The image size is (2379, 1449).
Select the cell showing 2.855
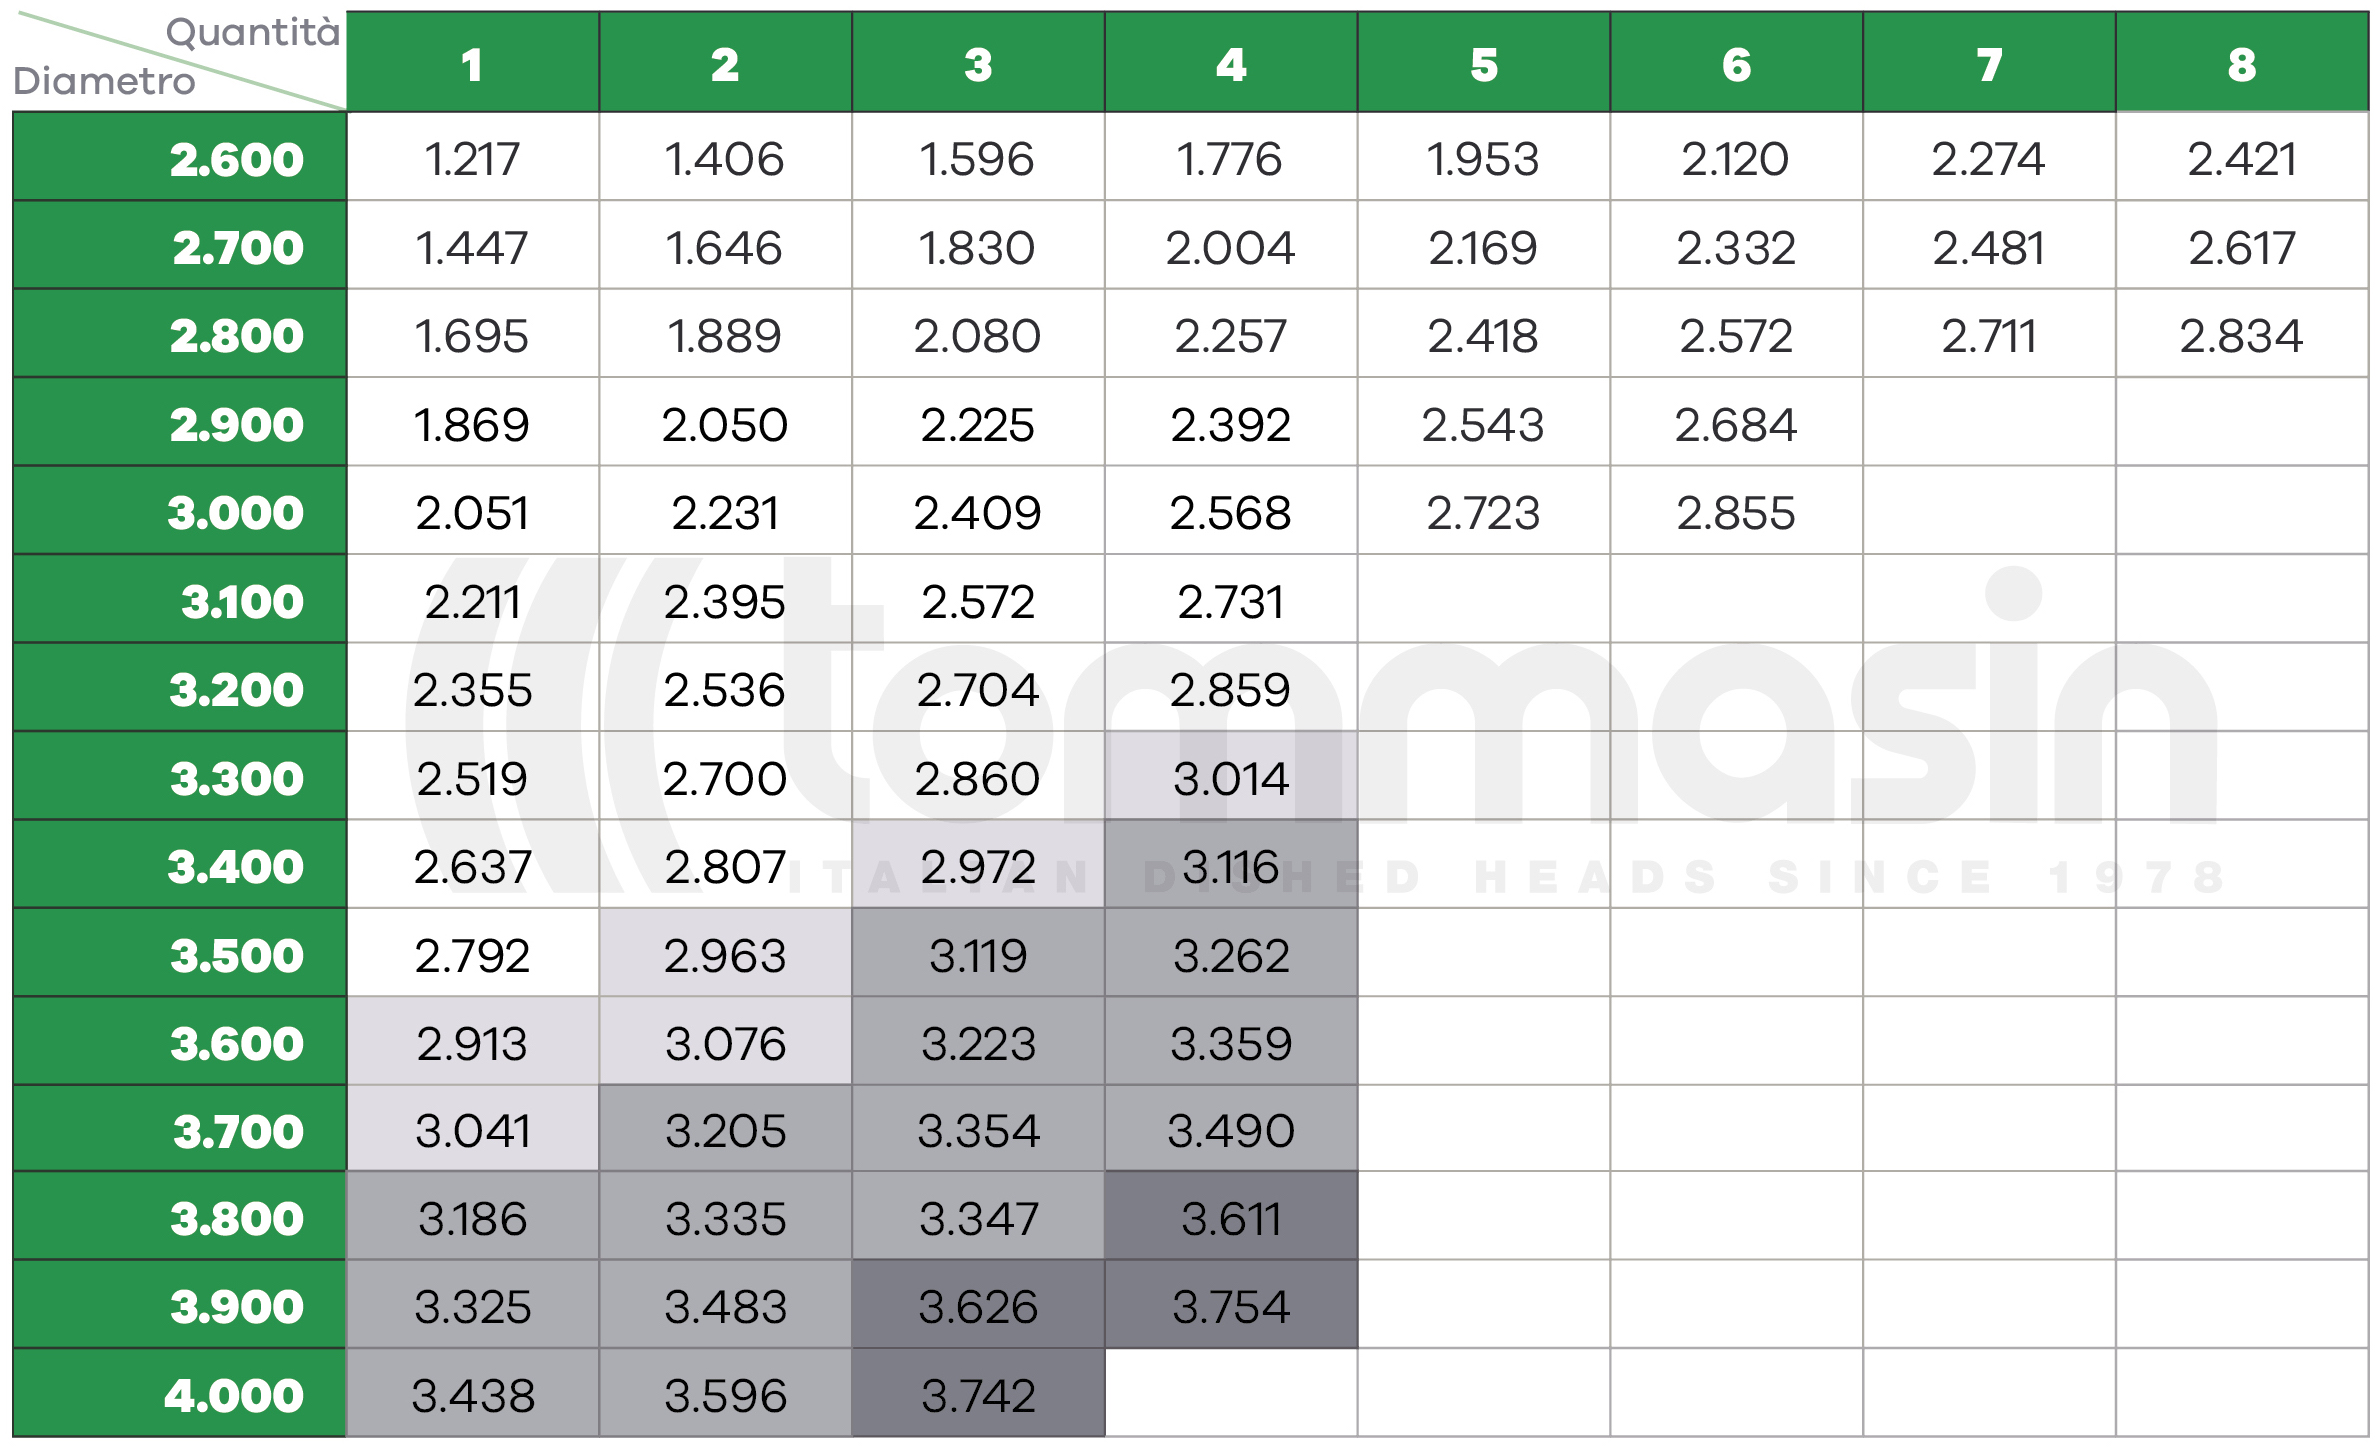point(1736,510)
